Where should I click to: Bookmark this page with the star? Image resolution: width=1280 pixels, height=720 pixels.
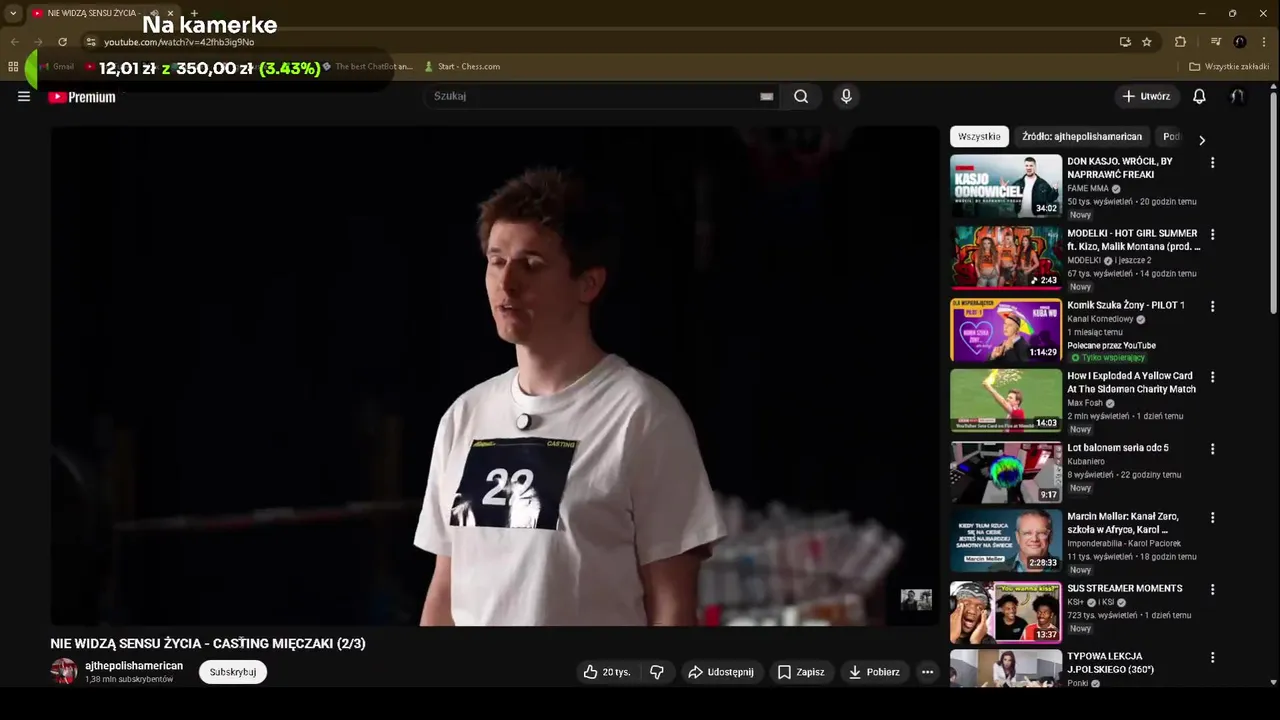click(1147, 42)
